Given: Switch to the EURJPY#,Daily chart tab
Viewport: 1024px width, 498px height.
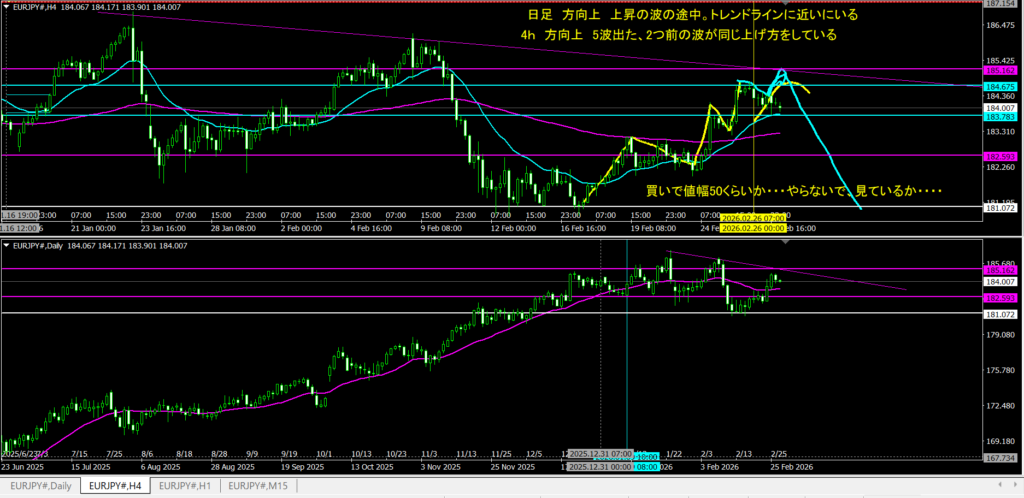Looking at the screenshot, I should (x=39, y=485).
